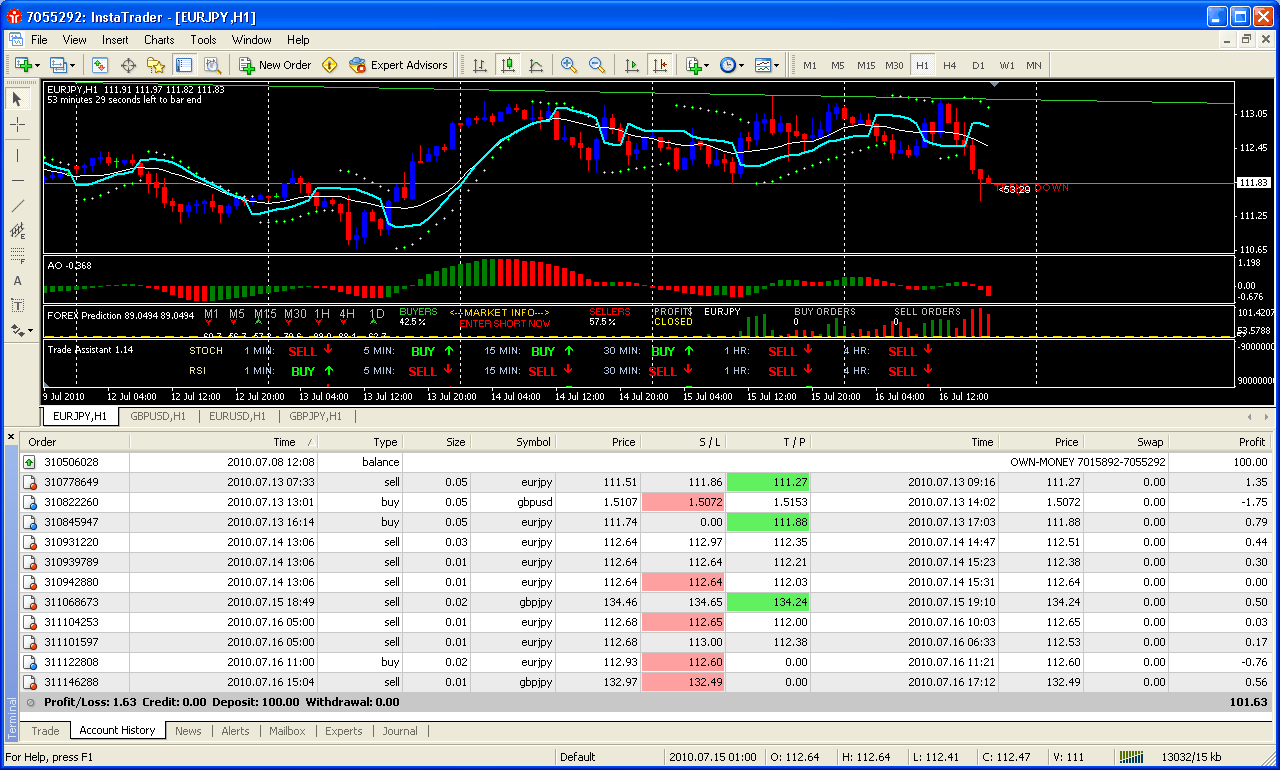Open the Market Watch window icon
Viewport: 1280px width, 770px height.
[x=100, y=65]
